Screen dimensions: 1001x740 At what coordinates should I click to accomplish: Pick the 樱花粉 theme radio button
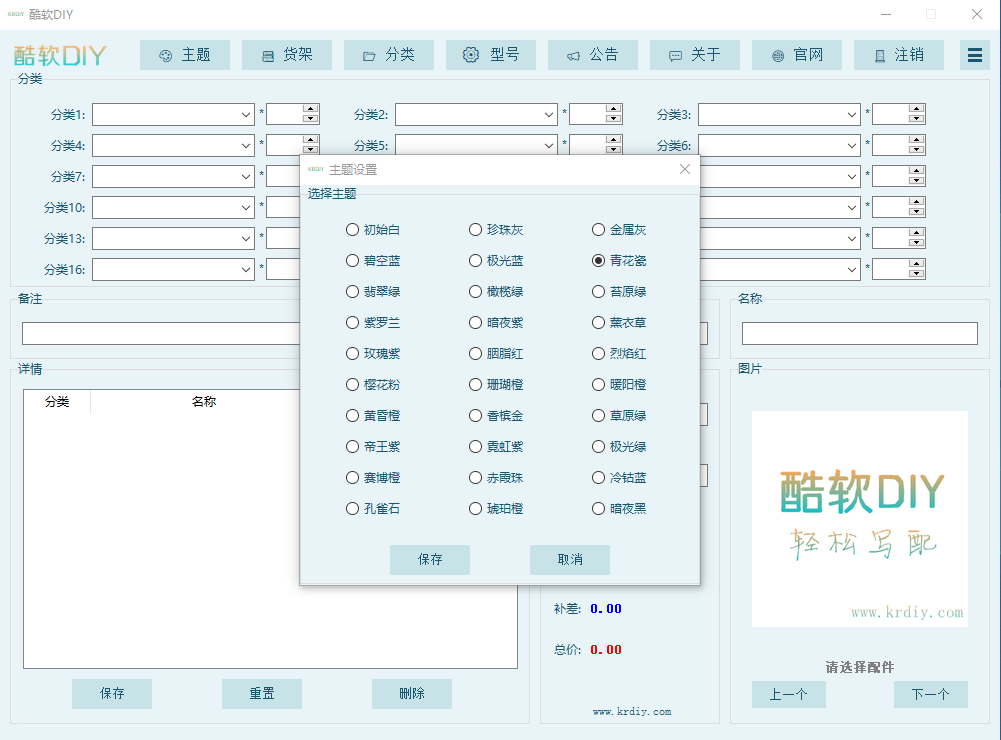tap(352, 385)
